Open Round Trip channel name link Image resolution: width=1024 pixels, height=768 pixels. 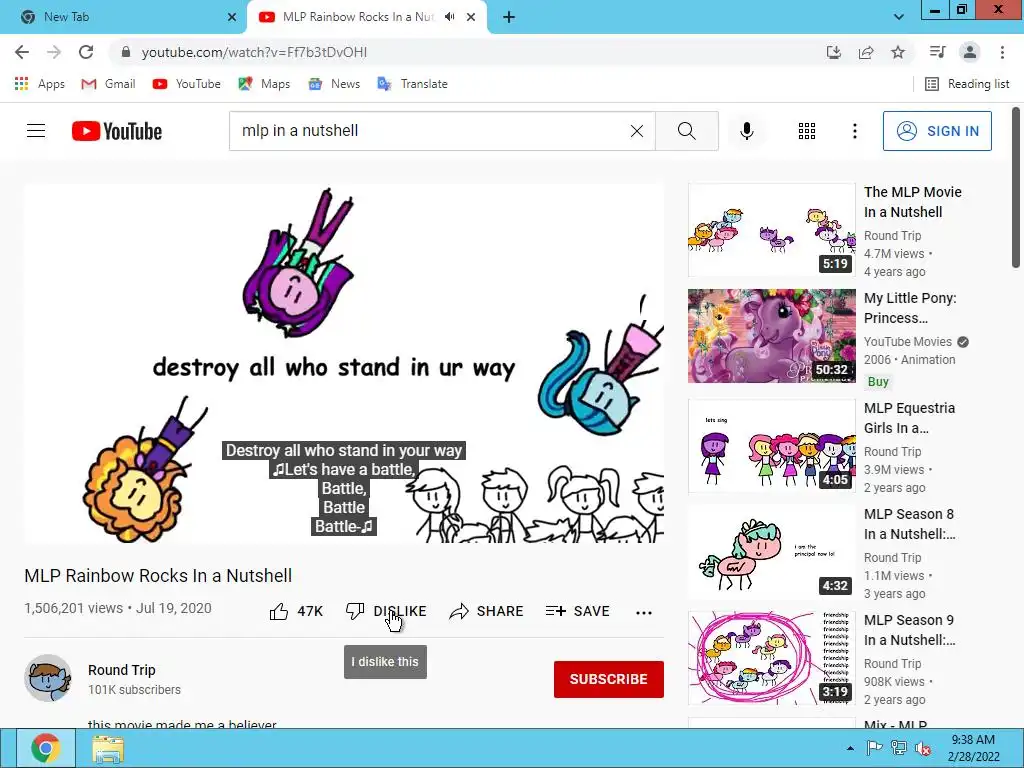tap(121, 670)
